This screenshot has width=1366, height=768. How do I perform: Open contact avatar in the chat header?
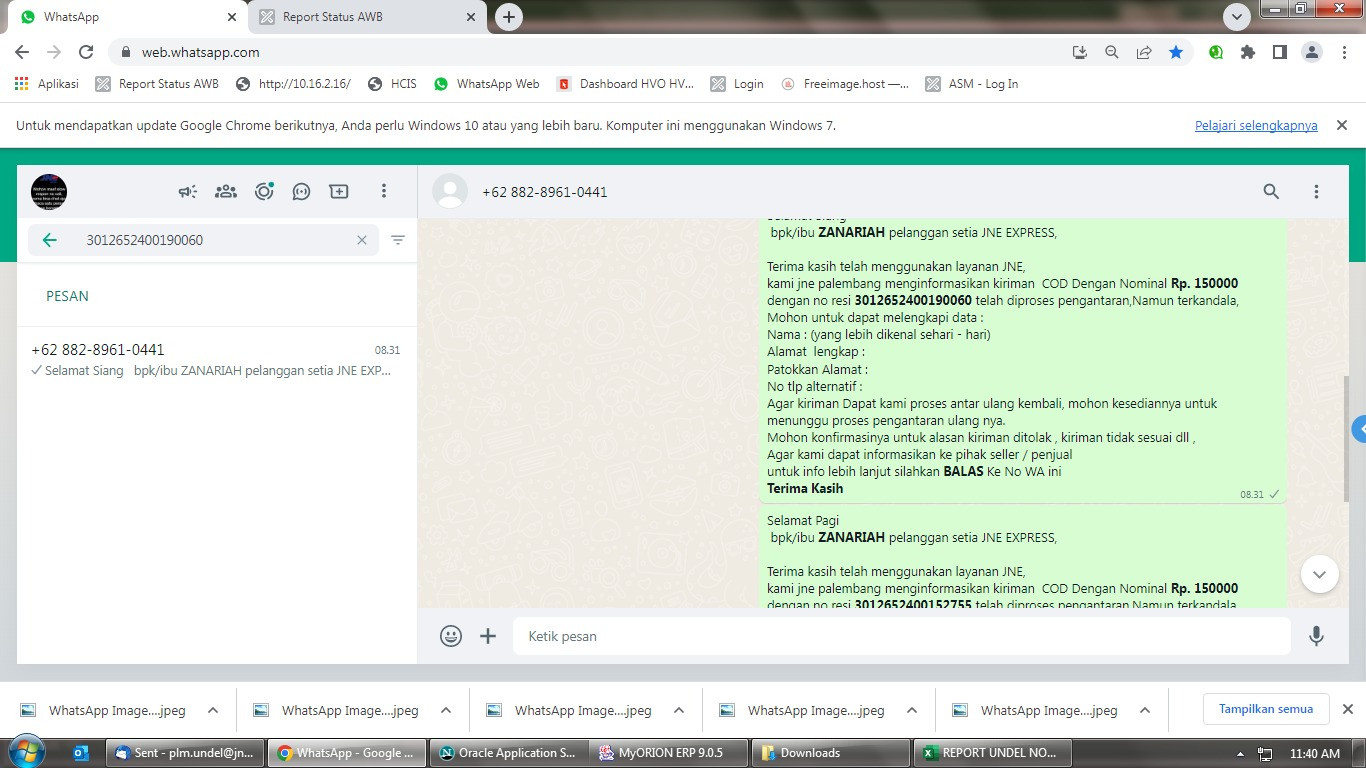click(450, 191)
